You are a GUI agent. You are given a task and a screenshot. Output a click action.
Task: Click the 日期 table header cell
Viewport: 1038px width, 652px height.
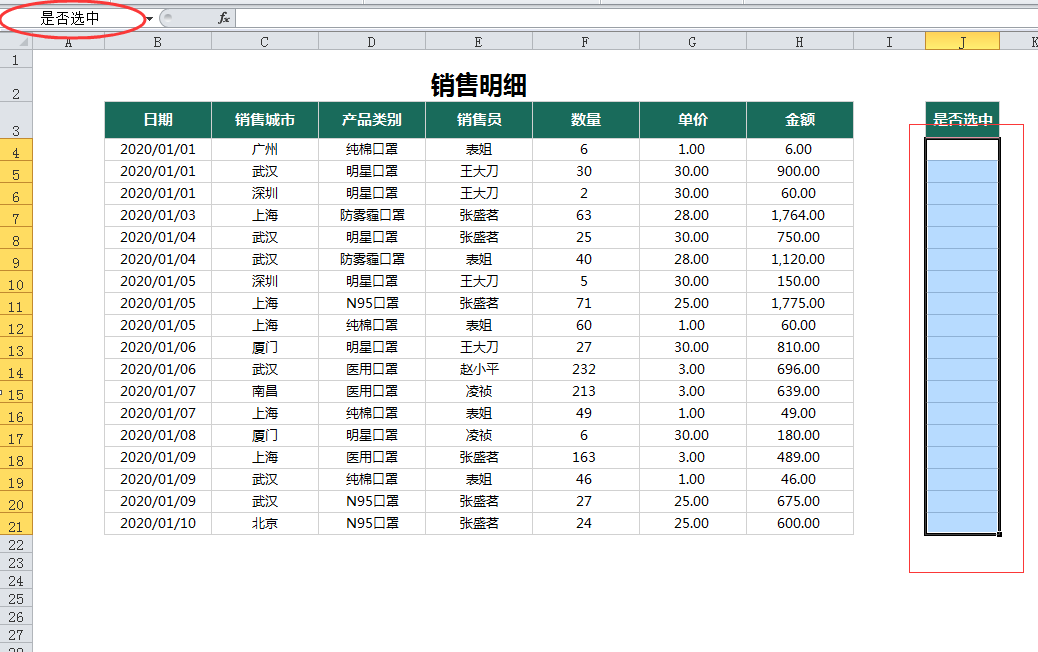158,120
